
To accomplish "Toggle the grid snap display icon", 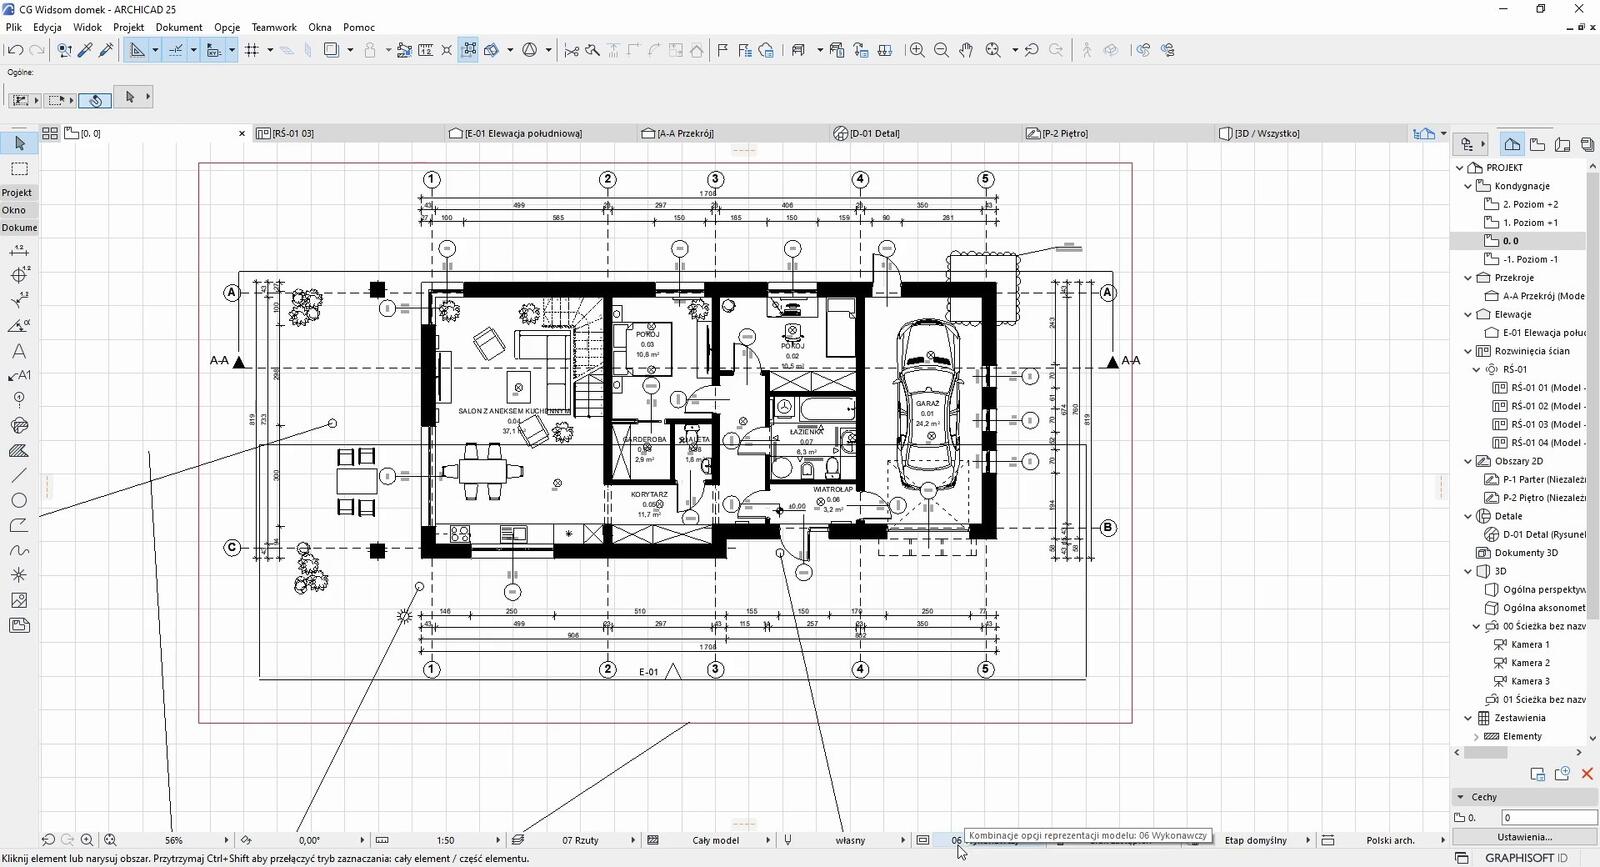I will point(252,50).
